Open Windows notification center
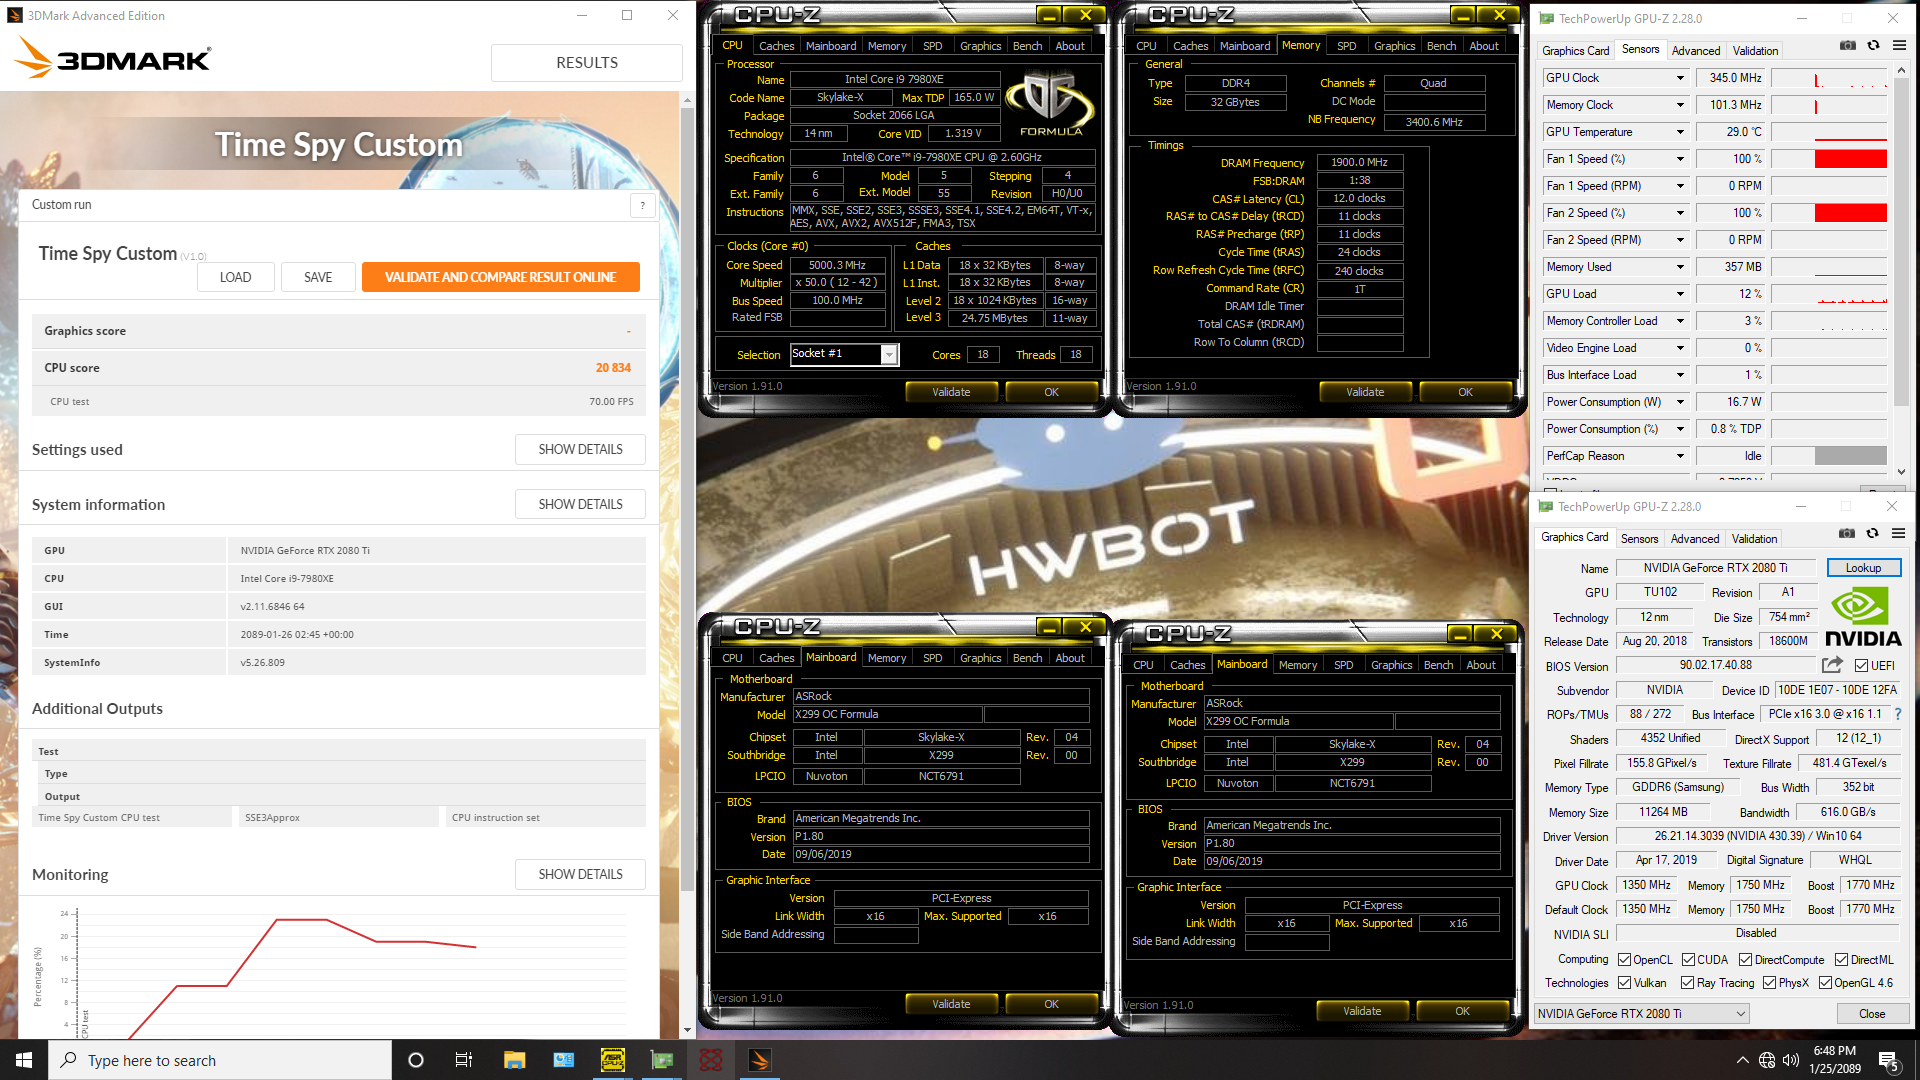Image resolution: width=1920 pixels, height=1080 pixels. click(x=1889, y=1061)
